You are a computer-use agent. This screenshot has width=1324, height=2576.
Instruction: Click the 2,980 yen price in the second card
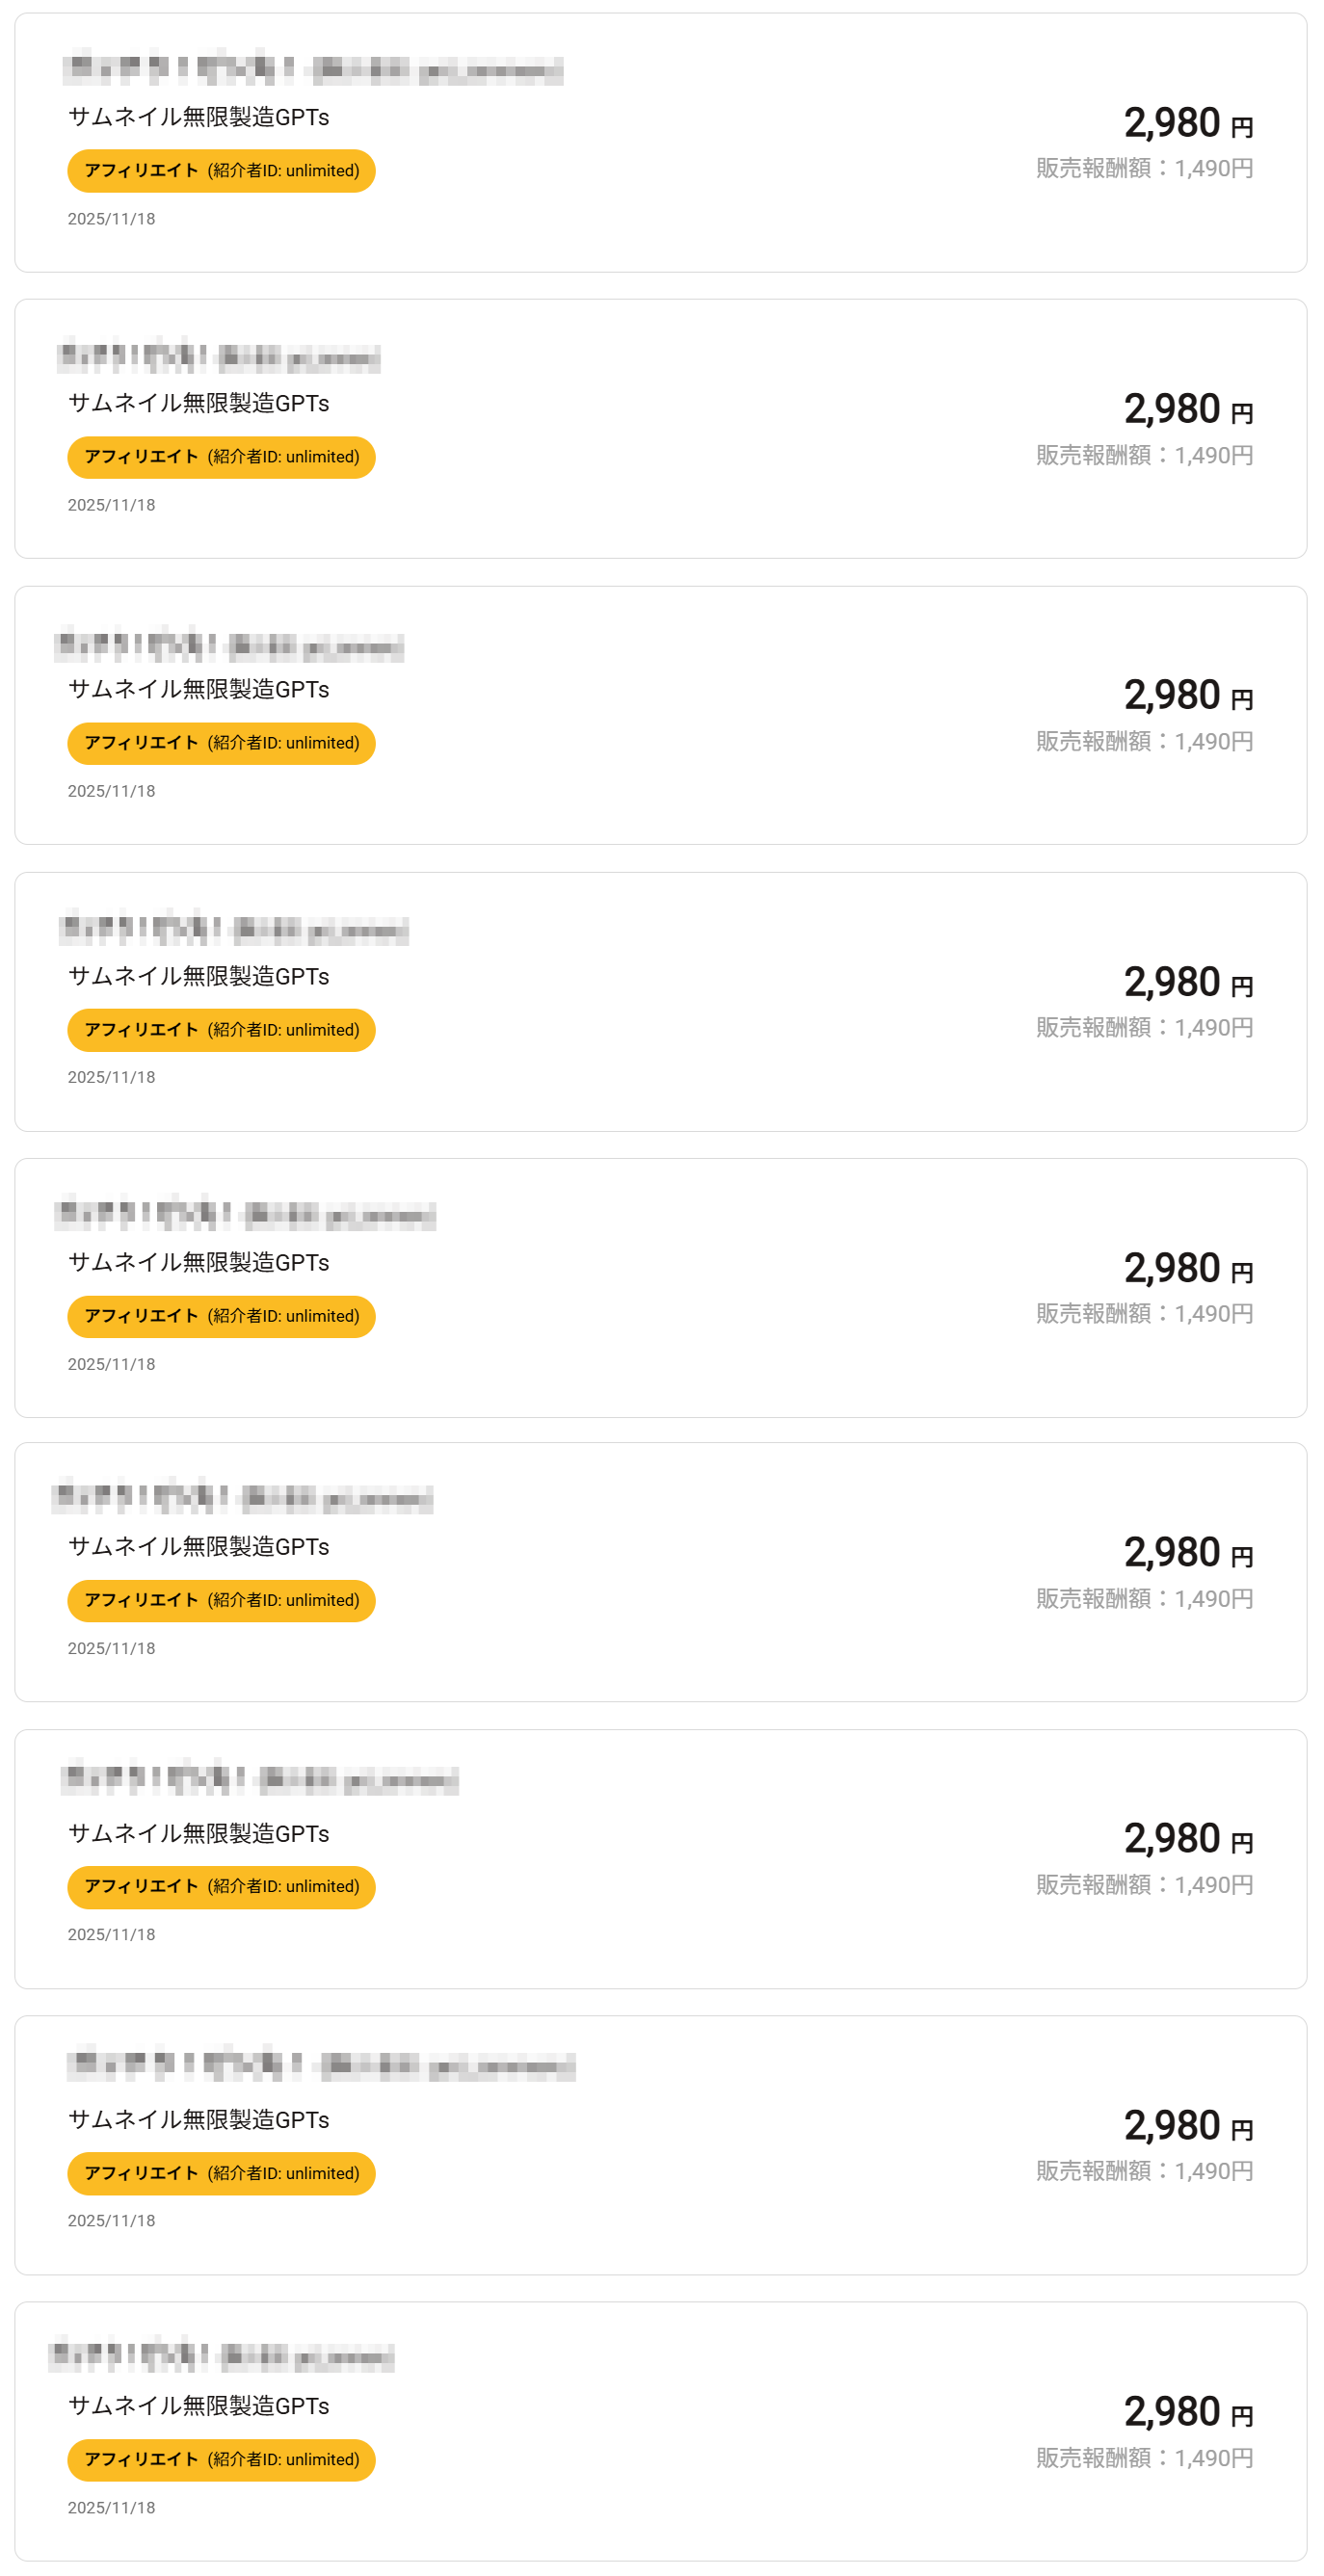coord(1187,409)
